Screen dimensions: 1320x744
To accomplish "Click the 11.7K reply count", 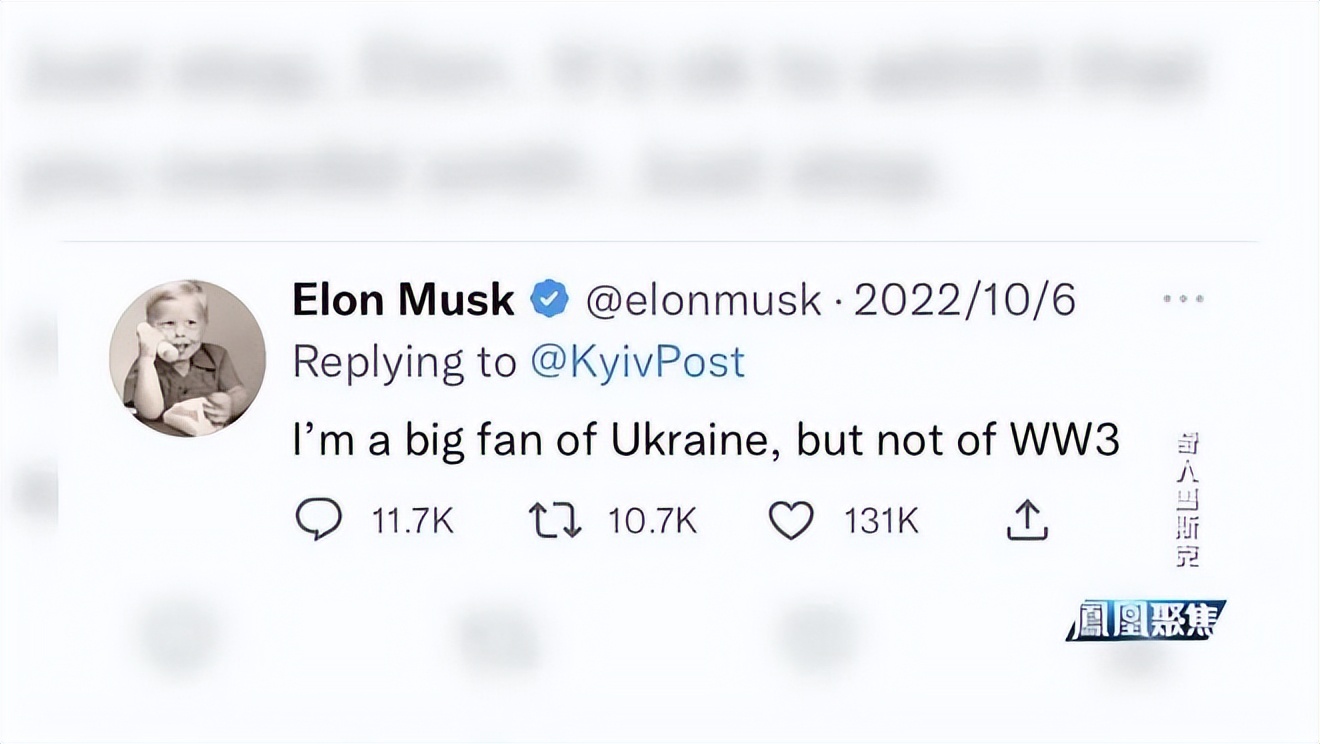I will (412, 521).
